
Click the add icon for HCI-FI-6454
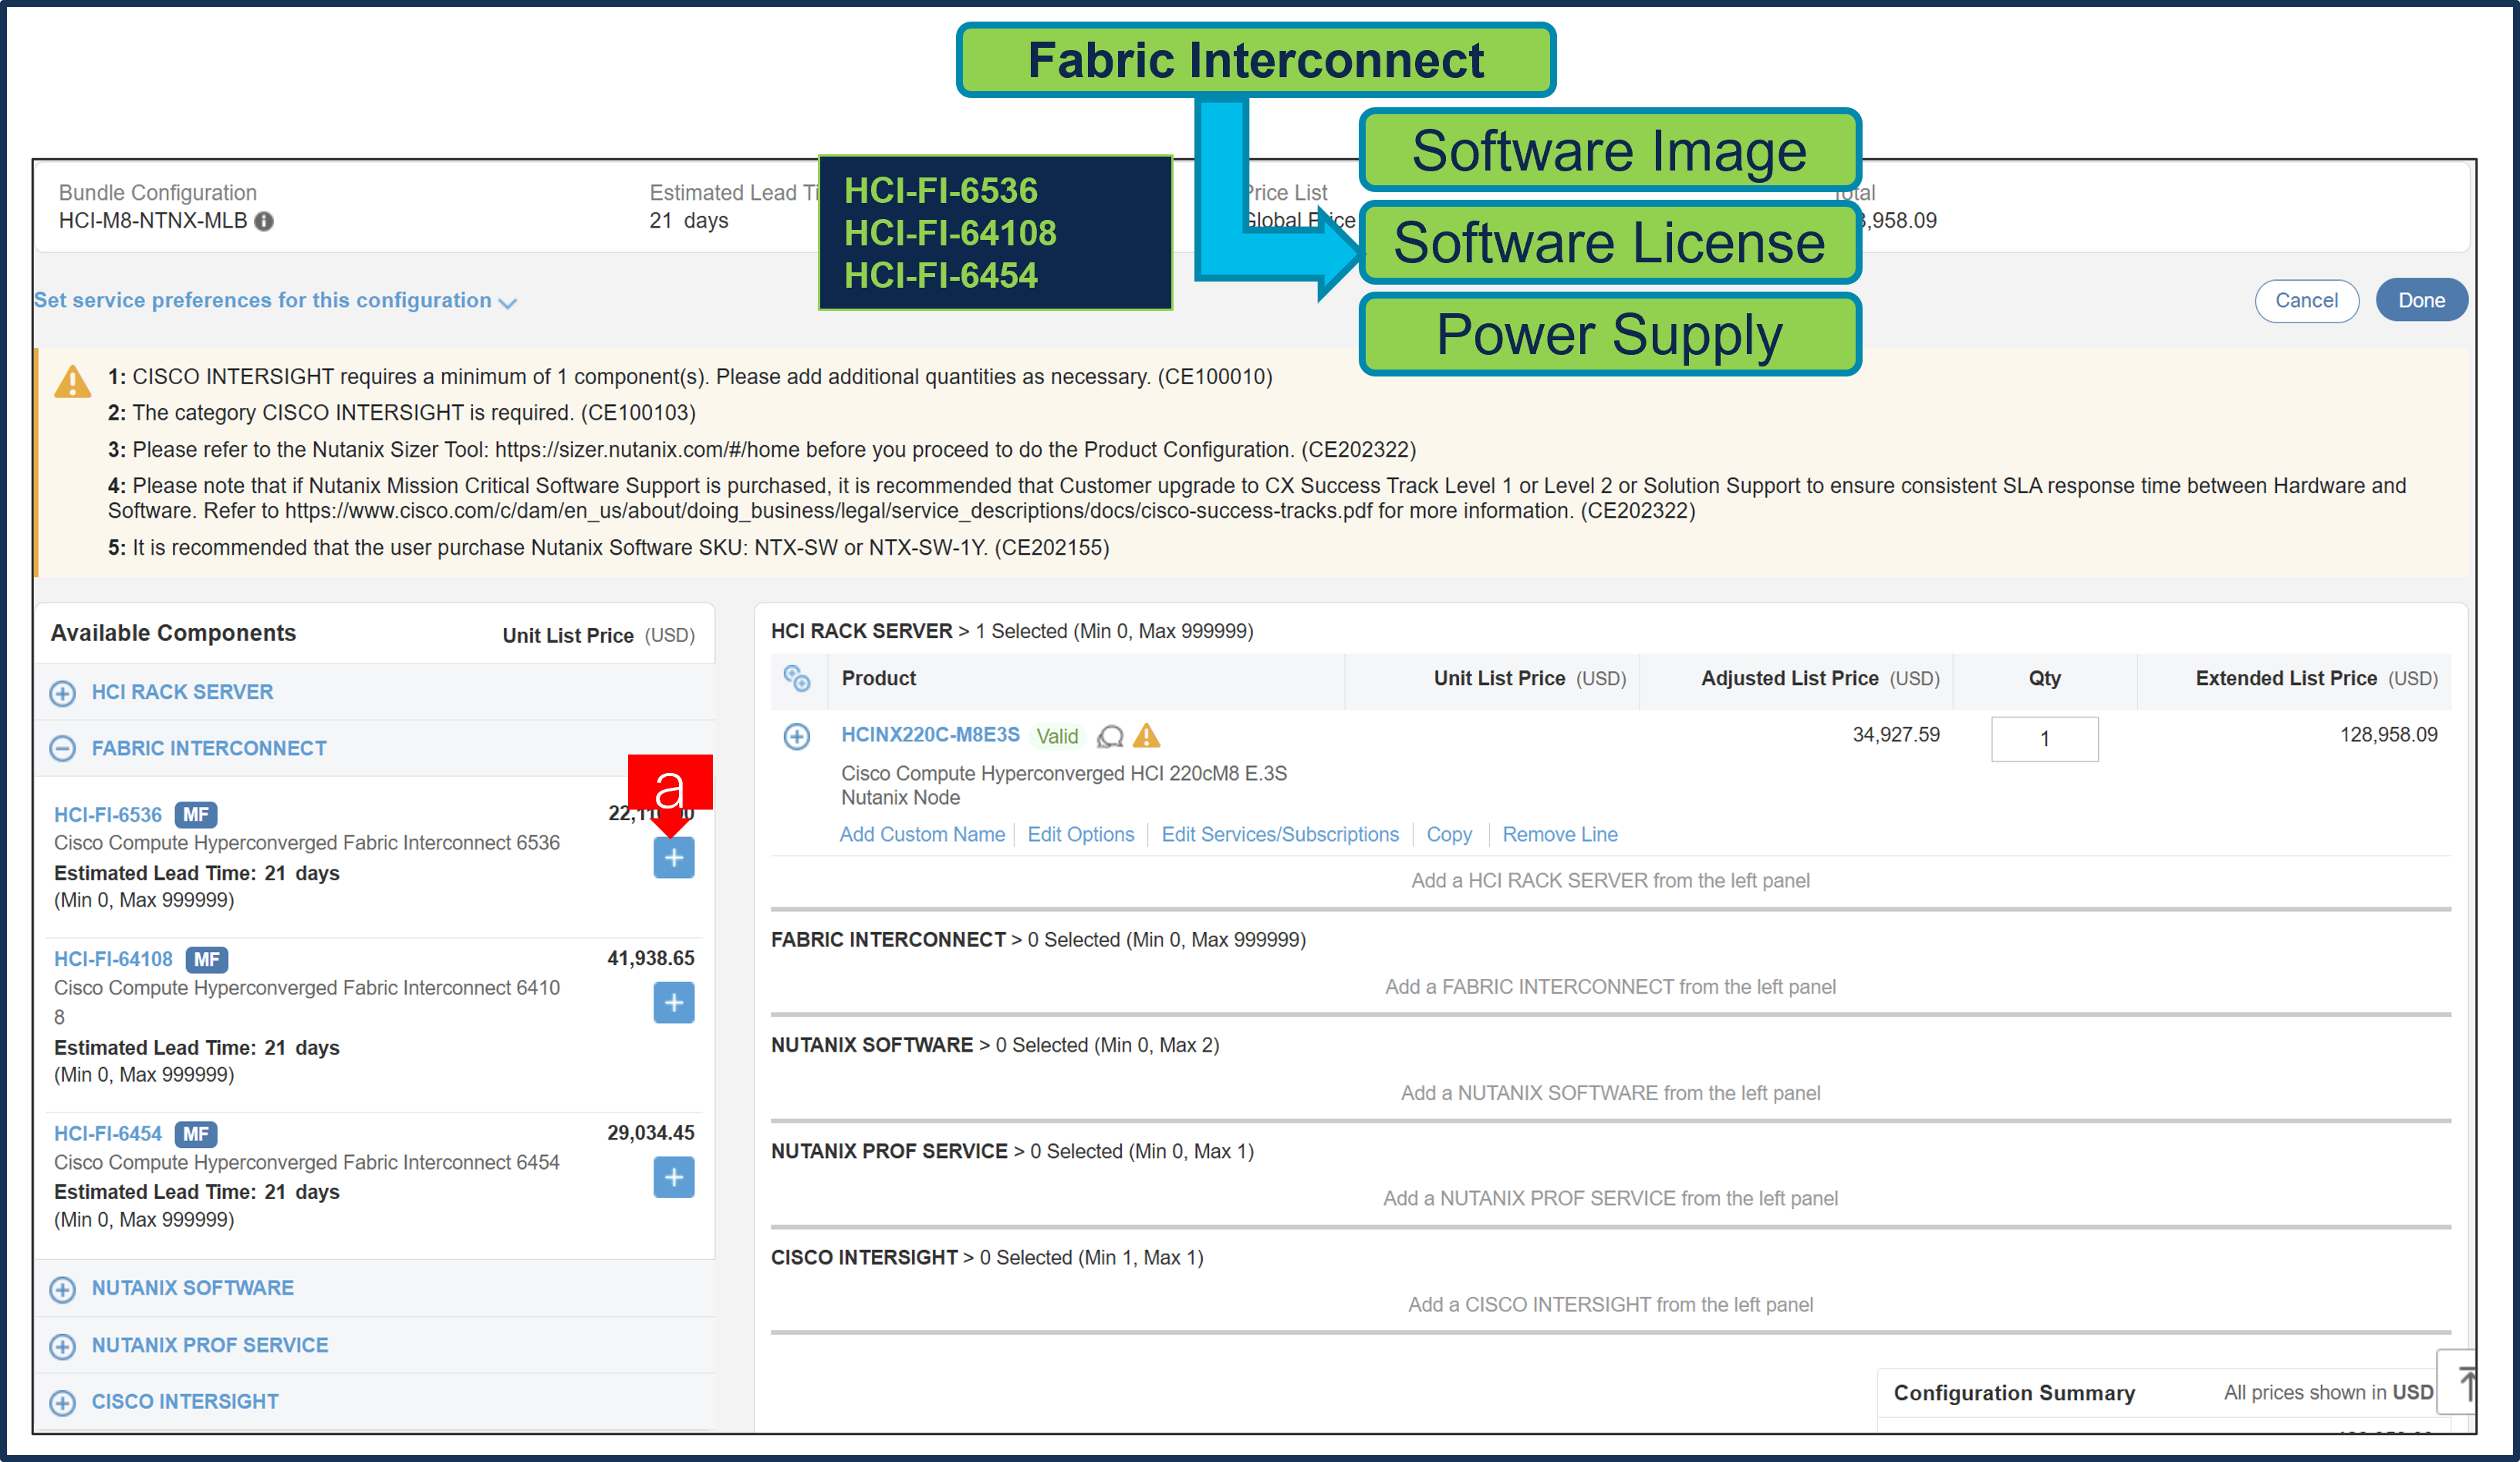point(674,1177)
